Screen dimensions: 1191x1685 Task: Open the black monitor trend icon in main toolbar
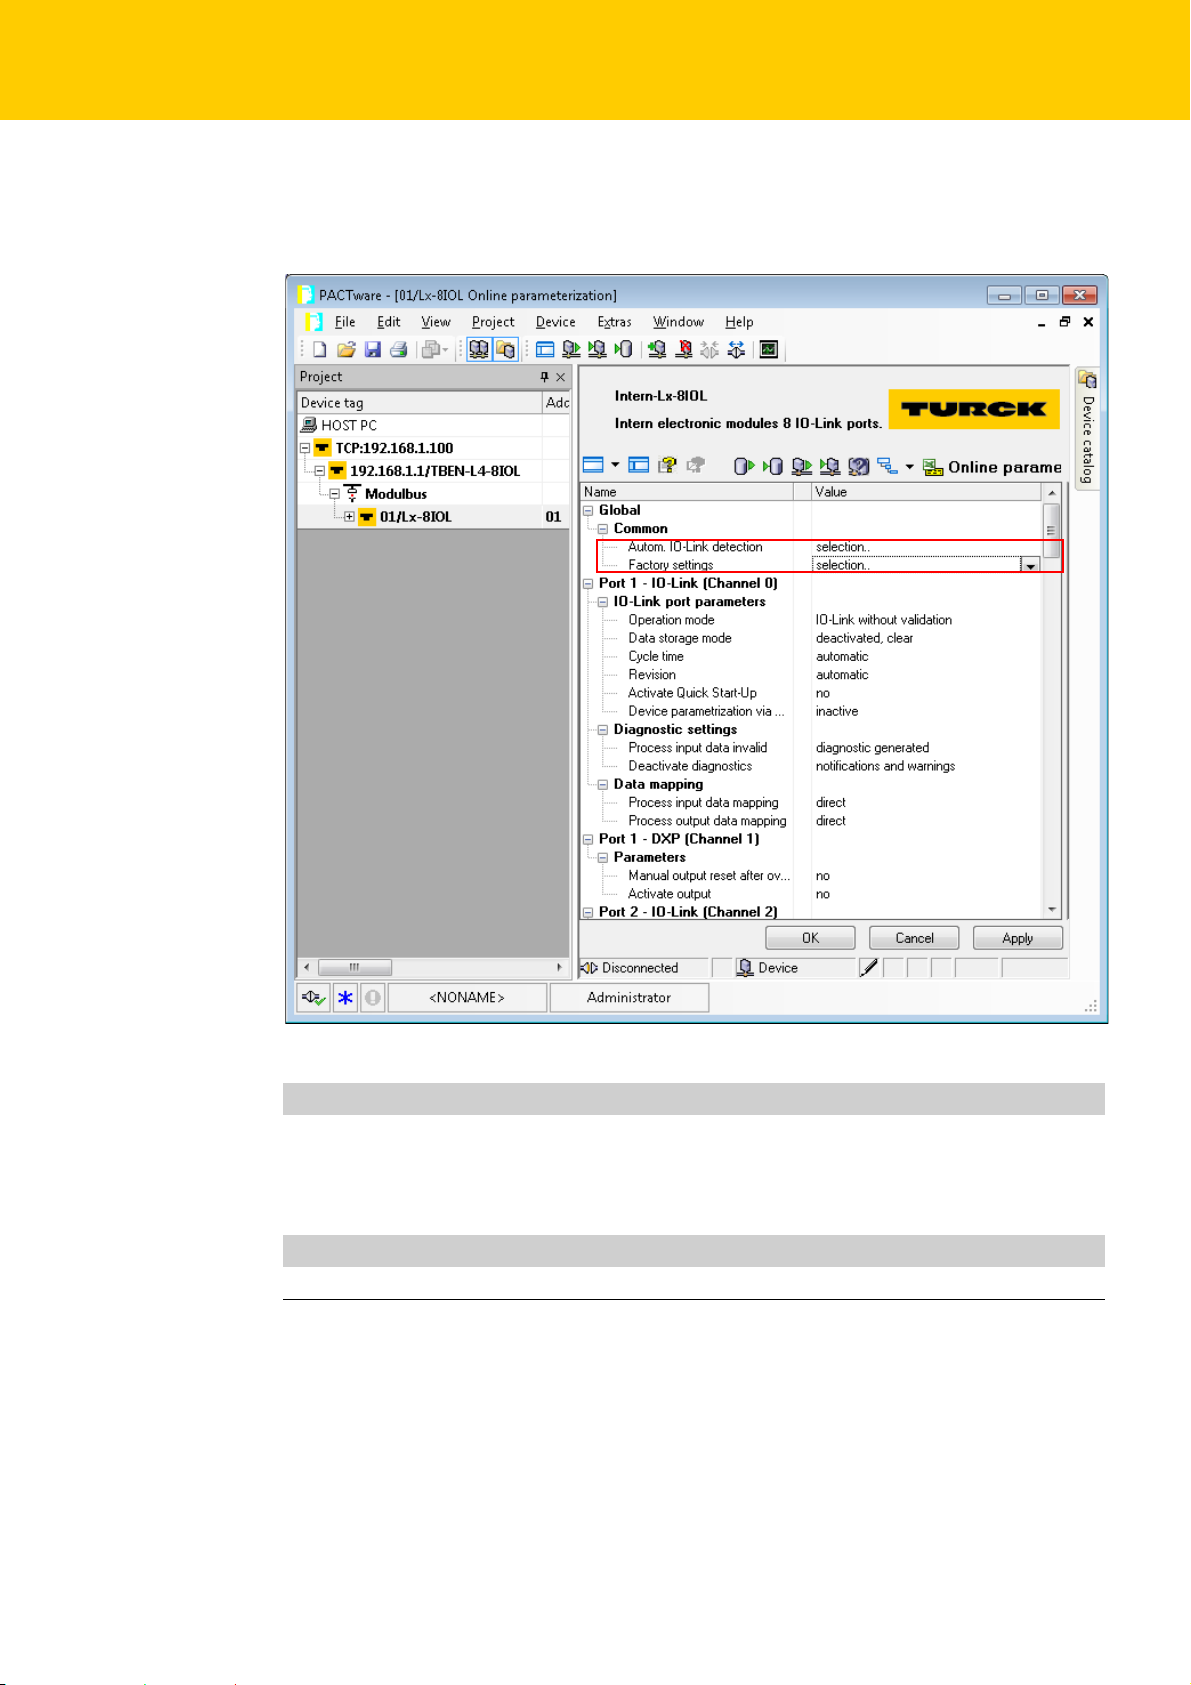coord(769,349)
